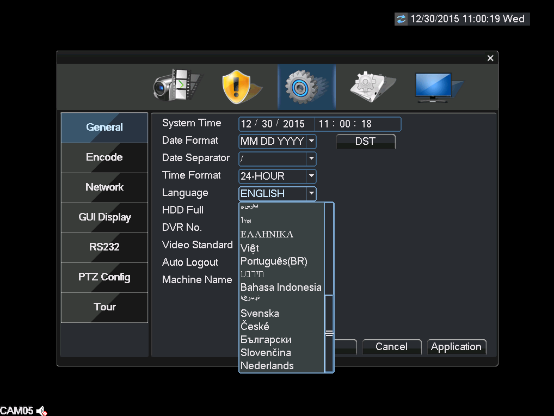
Task: Open the Time Format dropdown arrow
Action: pos(311,176)
